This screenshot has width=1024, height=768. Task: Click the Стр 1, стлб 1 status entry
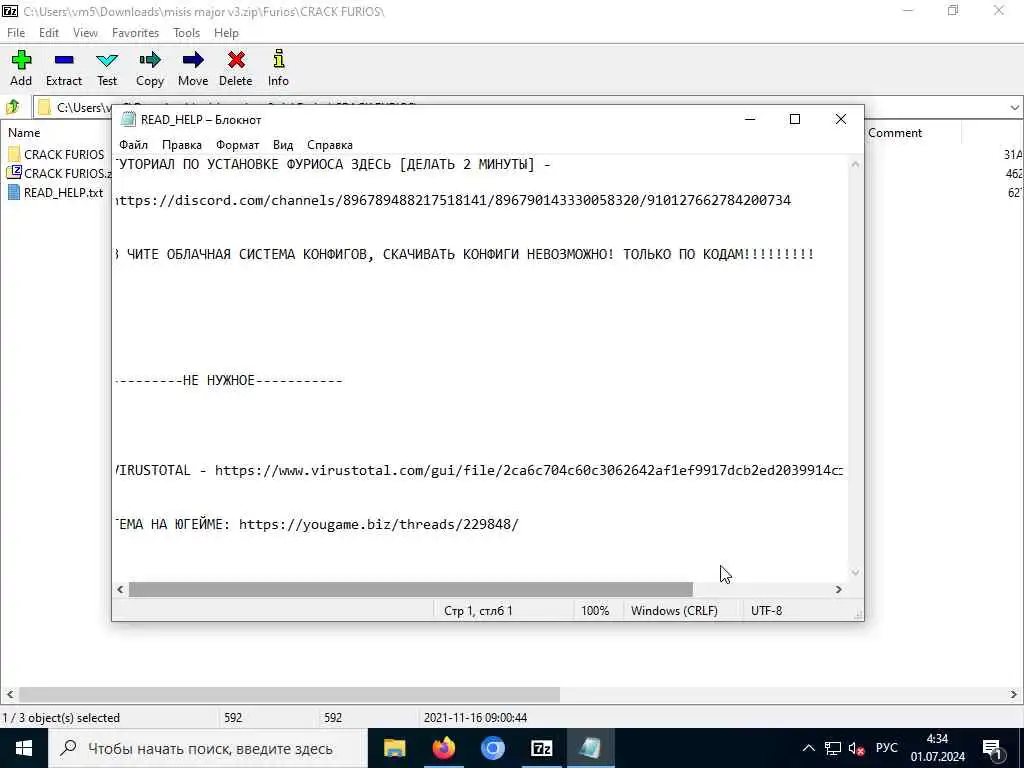click(x=478, y=611)
